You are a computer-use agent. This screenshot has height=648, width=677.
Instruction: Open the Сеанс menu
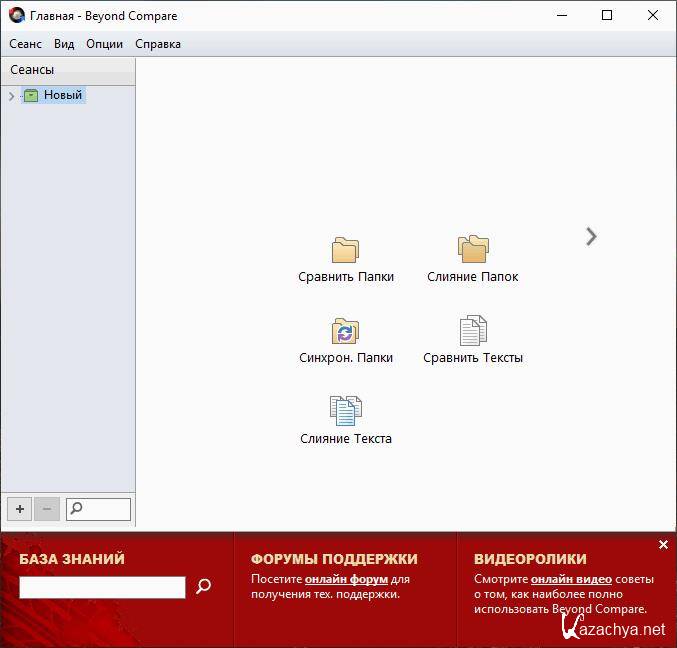[26, 44]
